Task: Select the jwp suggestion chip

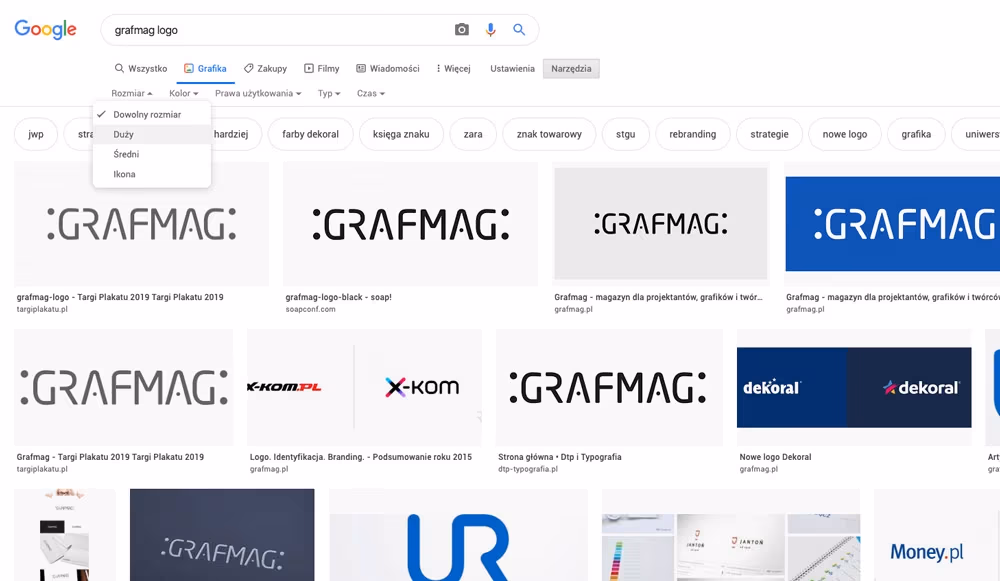Action: (36, 134)
